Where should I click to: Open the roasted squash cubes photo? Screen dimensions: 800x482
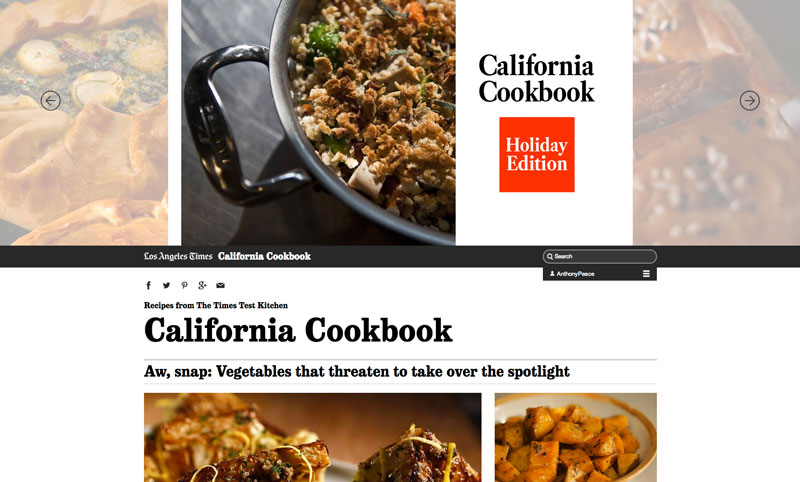coord(576,438)
